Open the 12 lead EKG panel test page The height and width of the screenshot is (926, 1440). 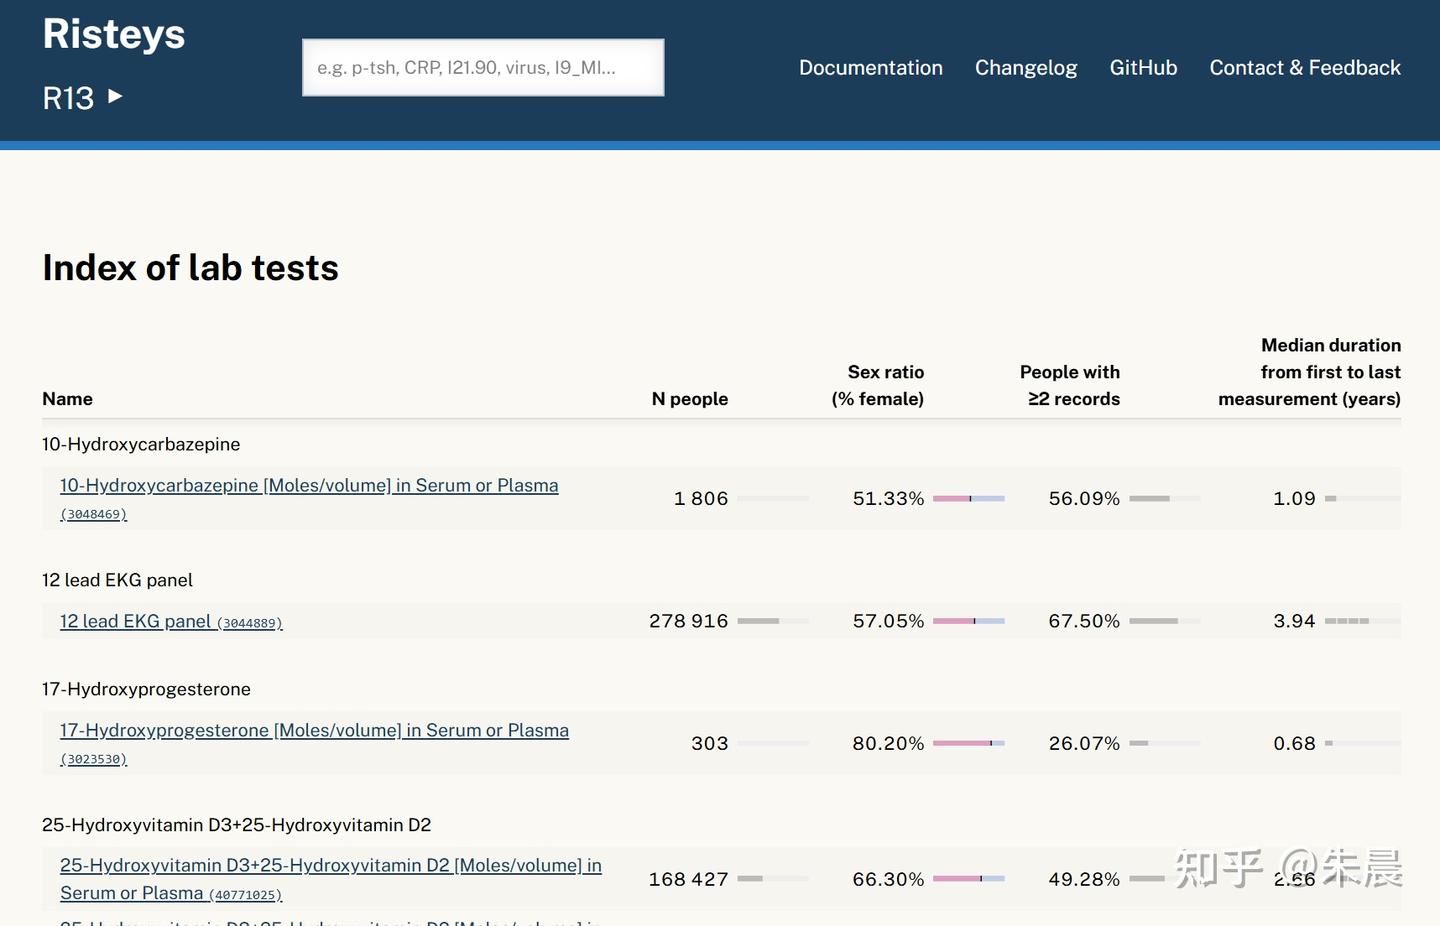135,621
